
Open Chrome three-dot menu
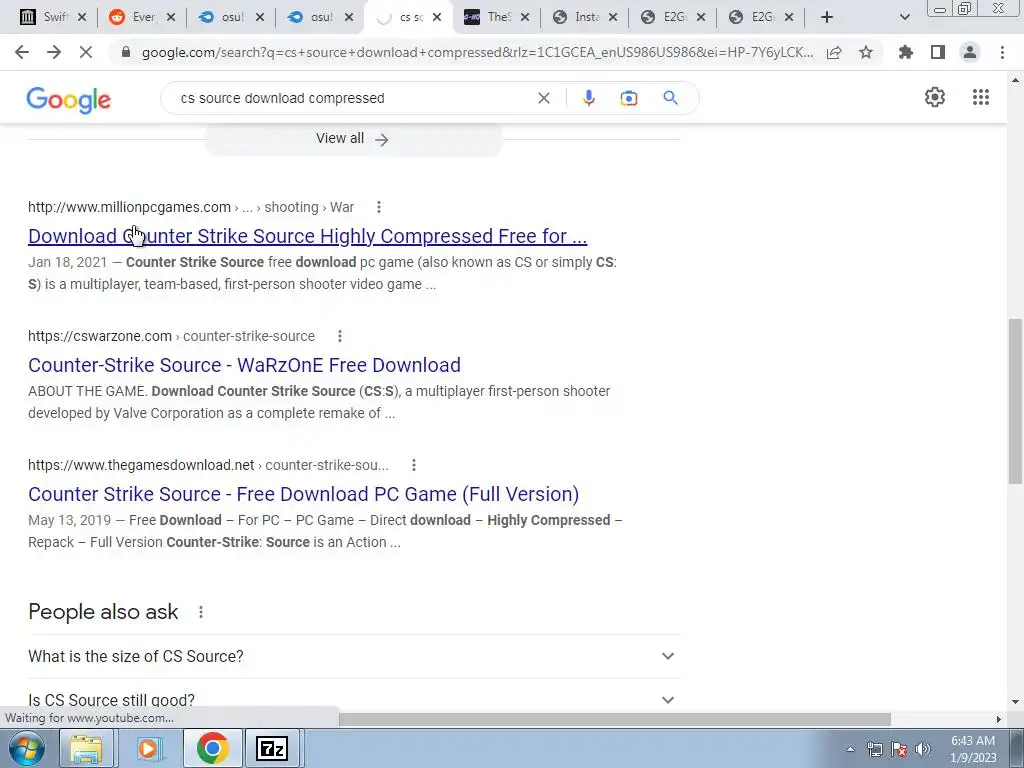point(1002,52)
